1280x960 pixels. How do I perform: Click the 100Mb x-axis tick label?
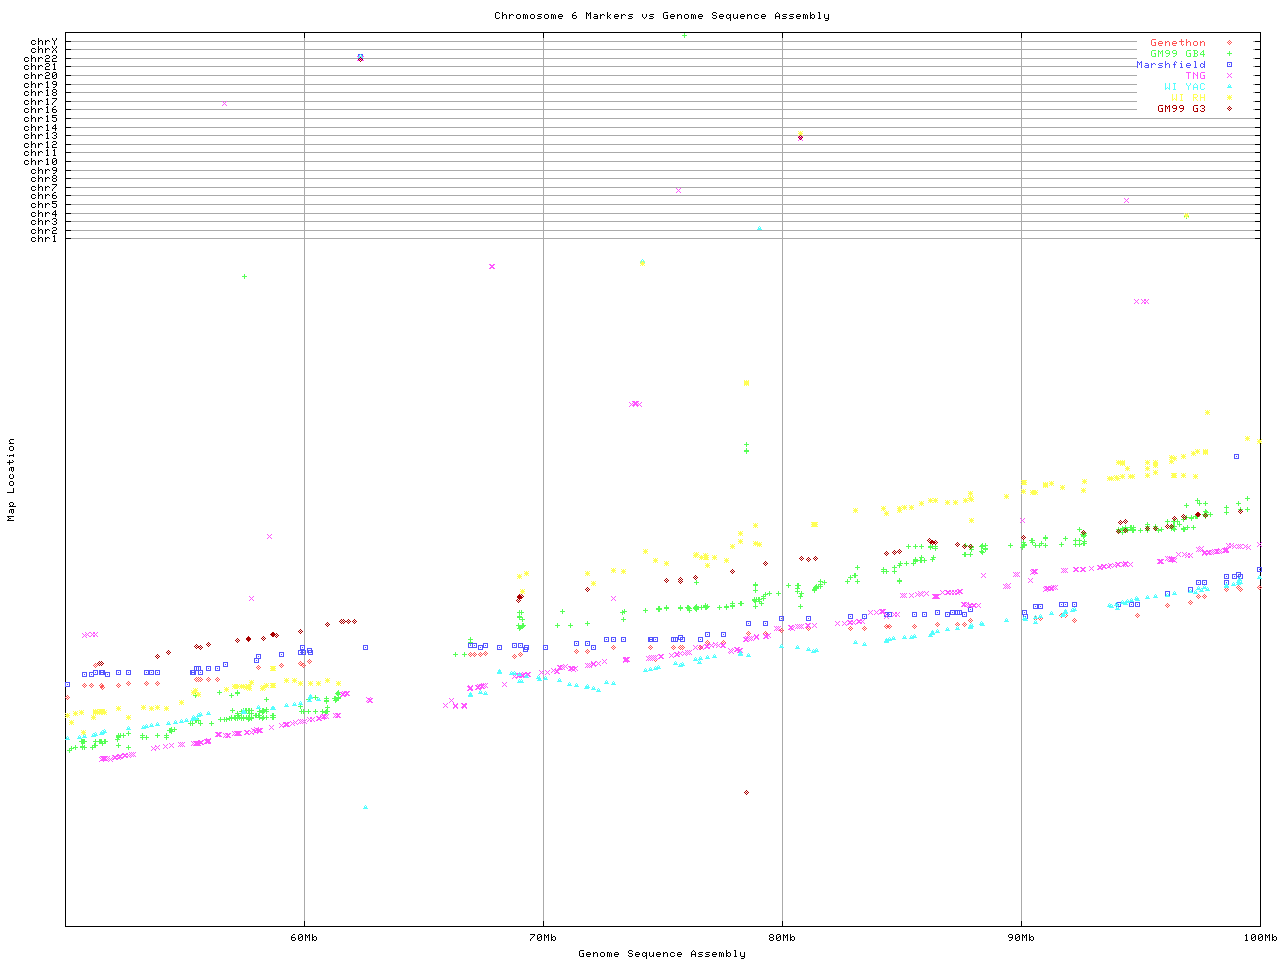coord(1259,938)
